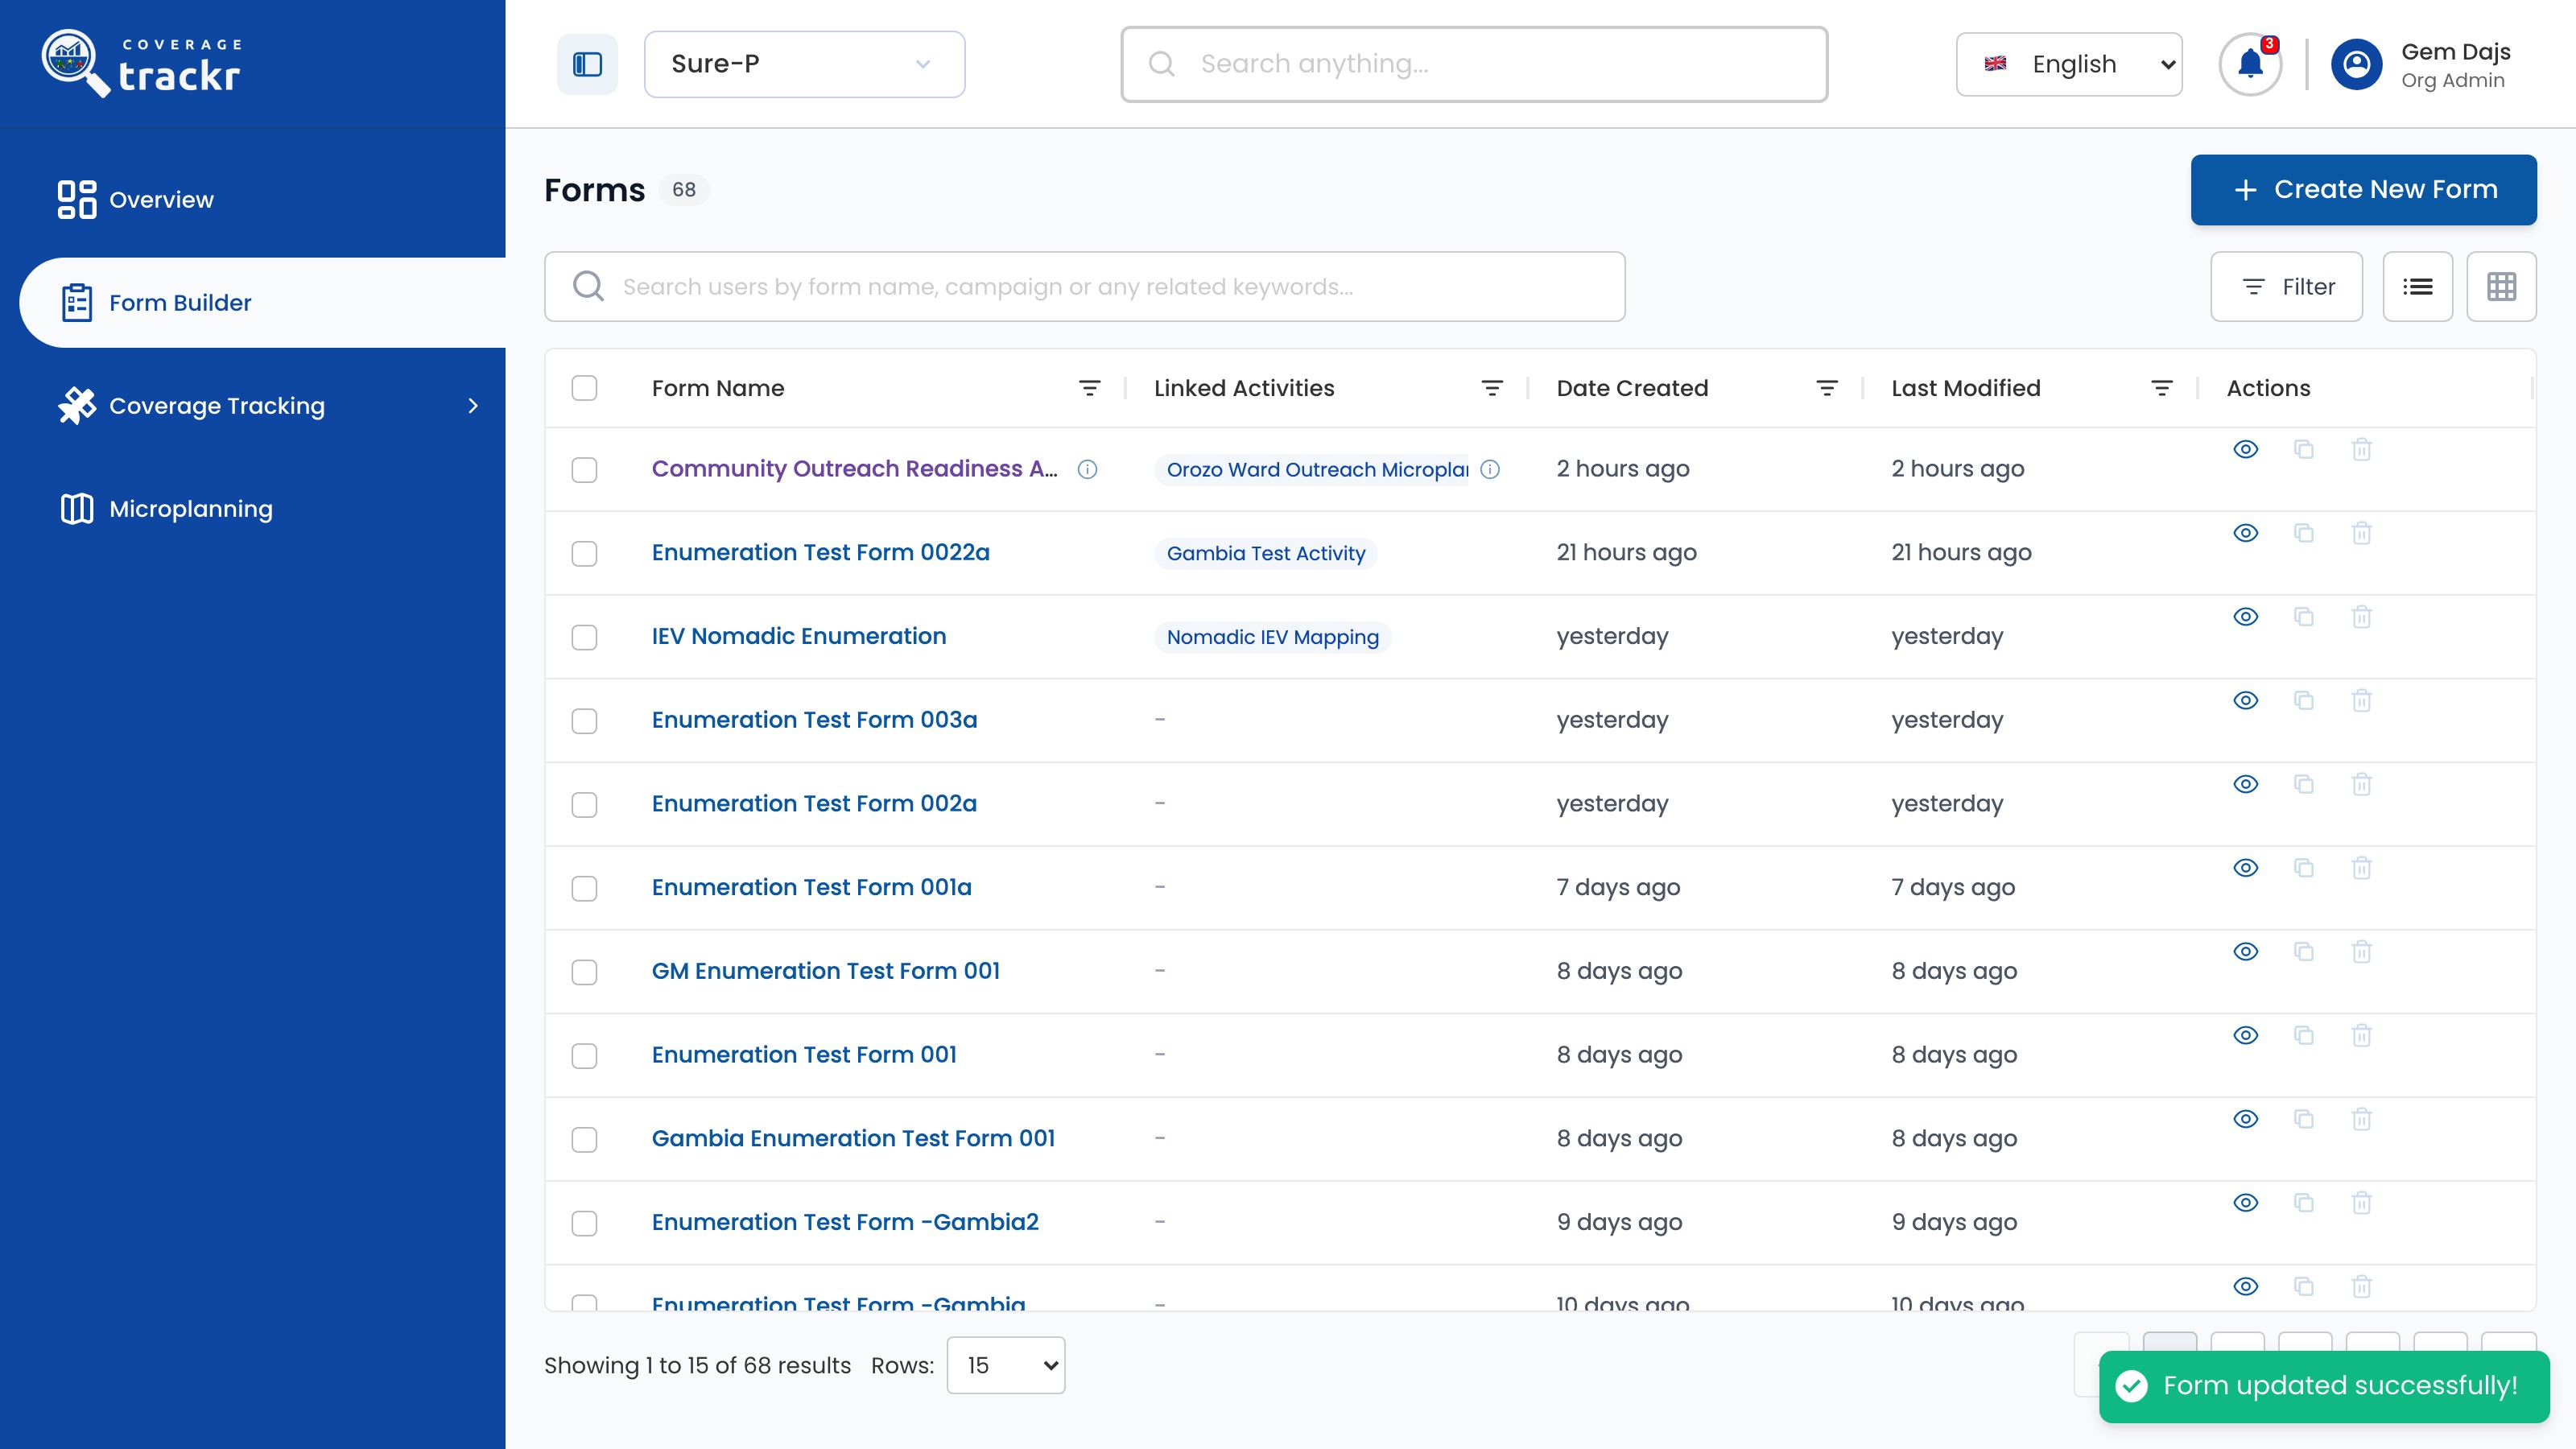This screenshot has height=1449, width=2576.
Task: View Enumeration Test Form 0022a
Action: coord(2246,533)
